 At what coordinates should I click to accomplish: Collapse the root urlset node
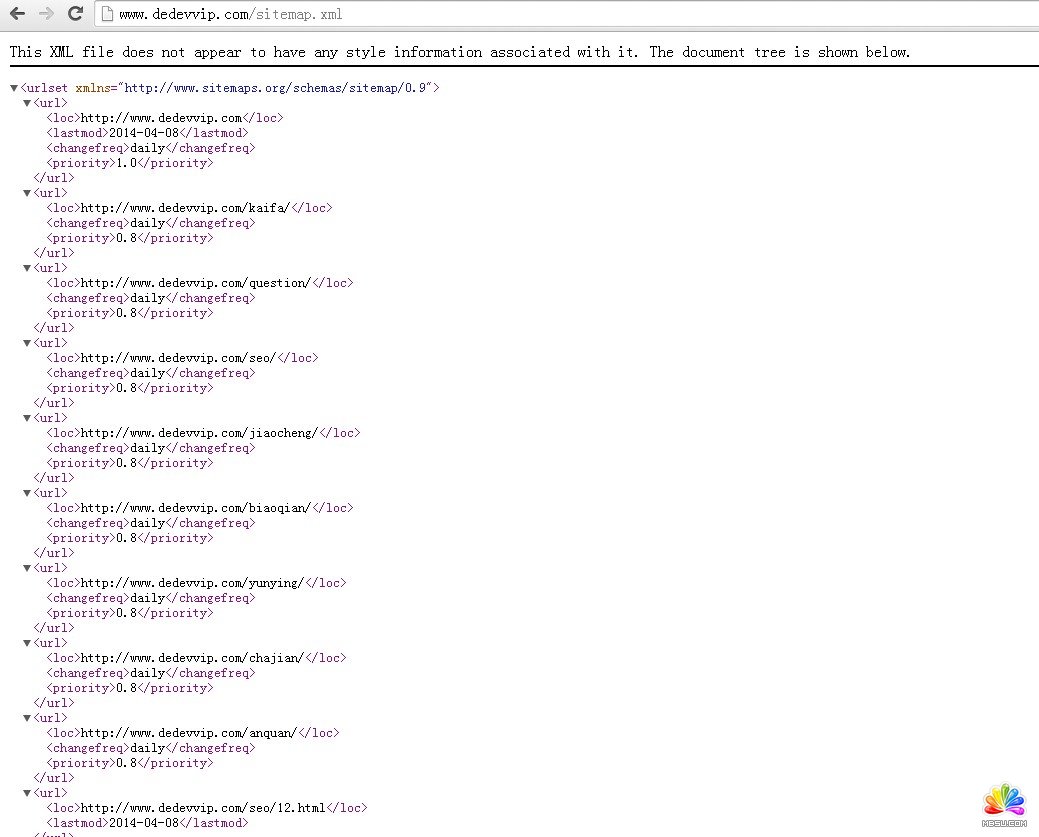click(x=14, y=89)
